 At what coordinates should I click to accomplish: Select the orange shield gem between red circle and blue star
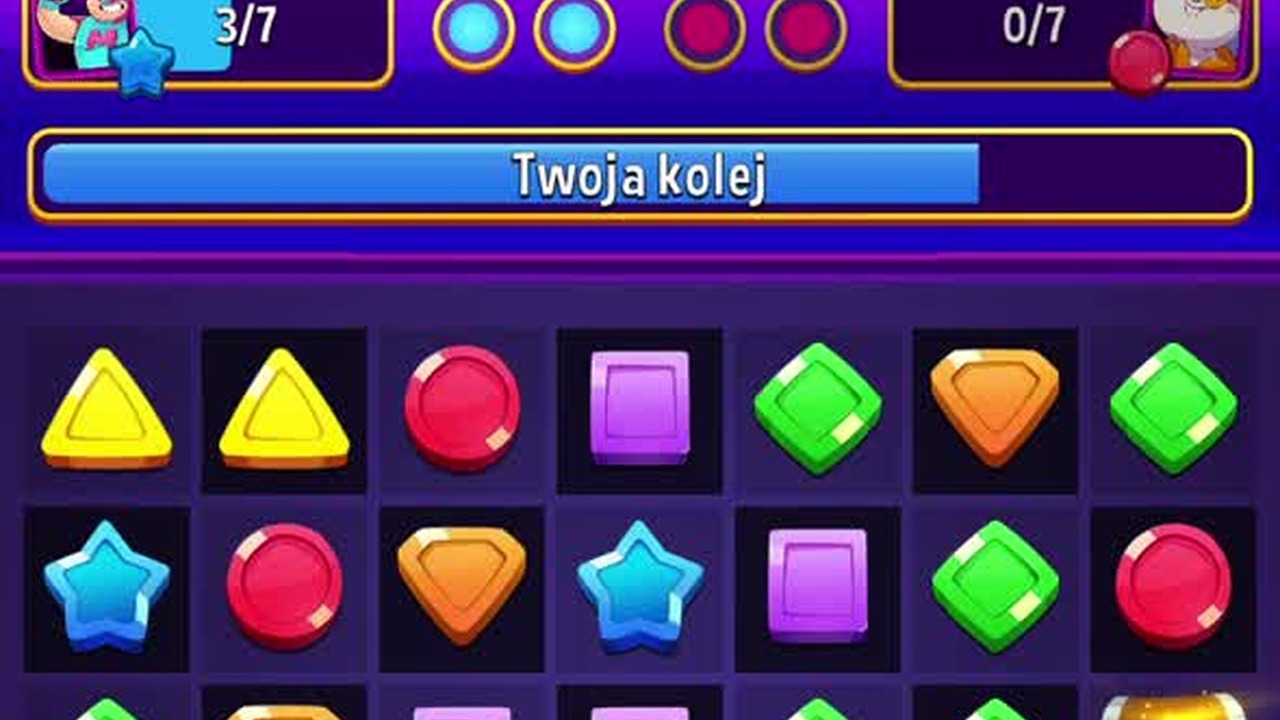pos(462,585)
